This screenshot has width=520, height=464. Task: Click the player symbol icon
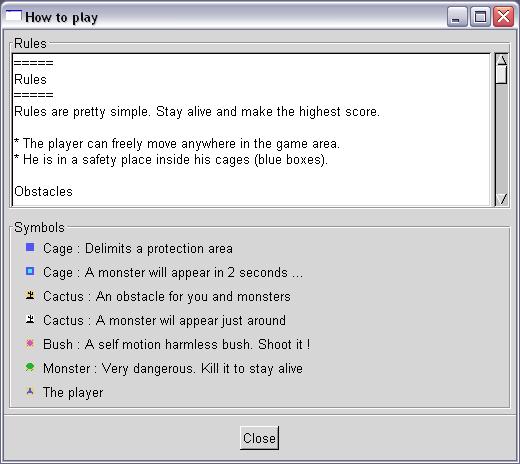30,391
